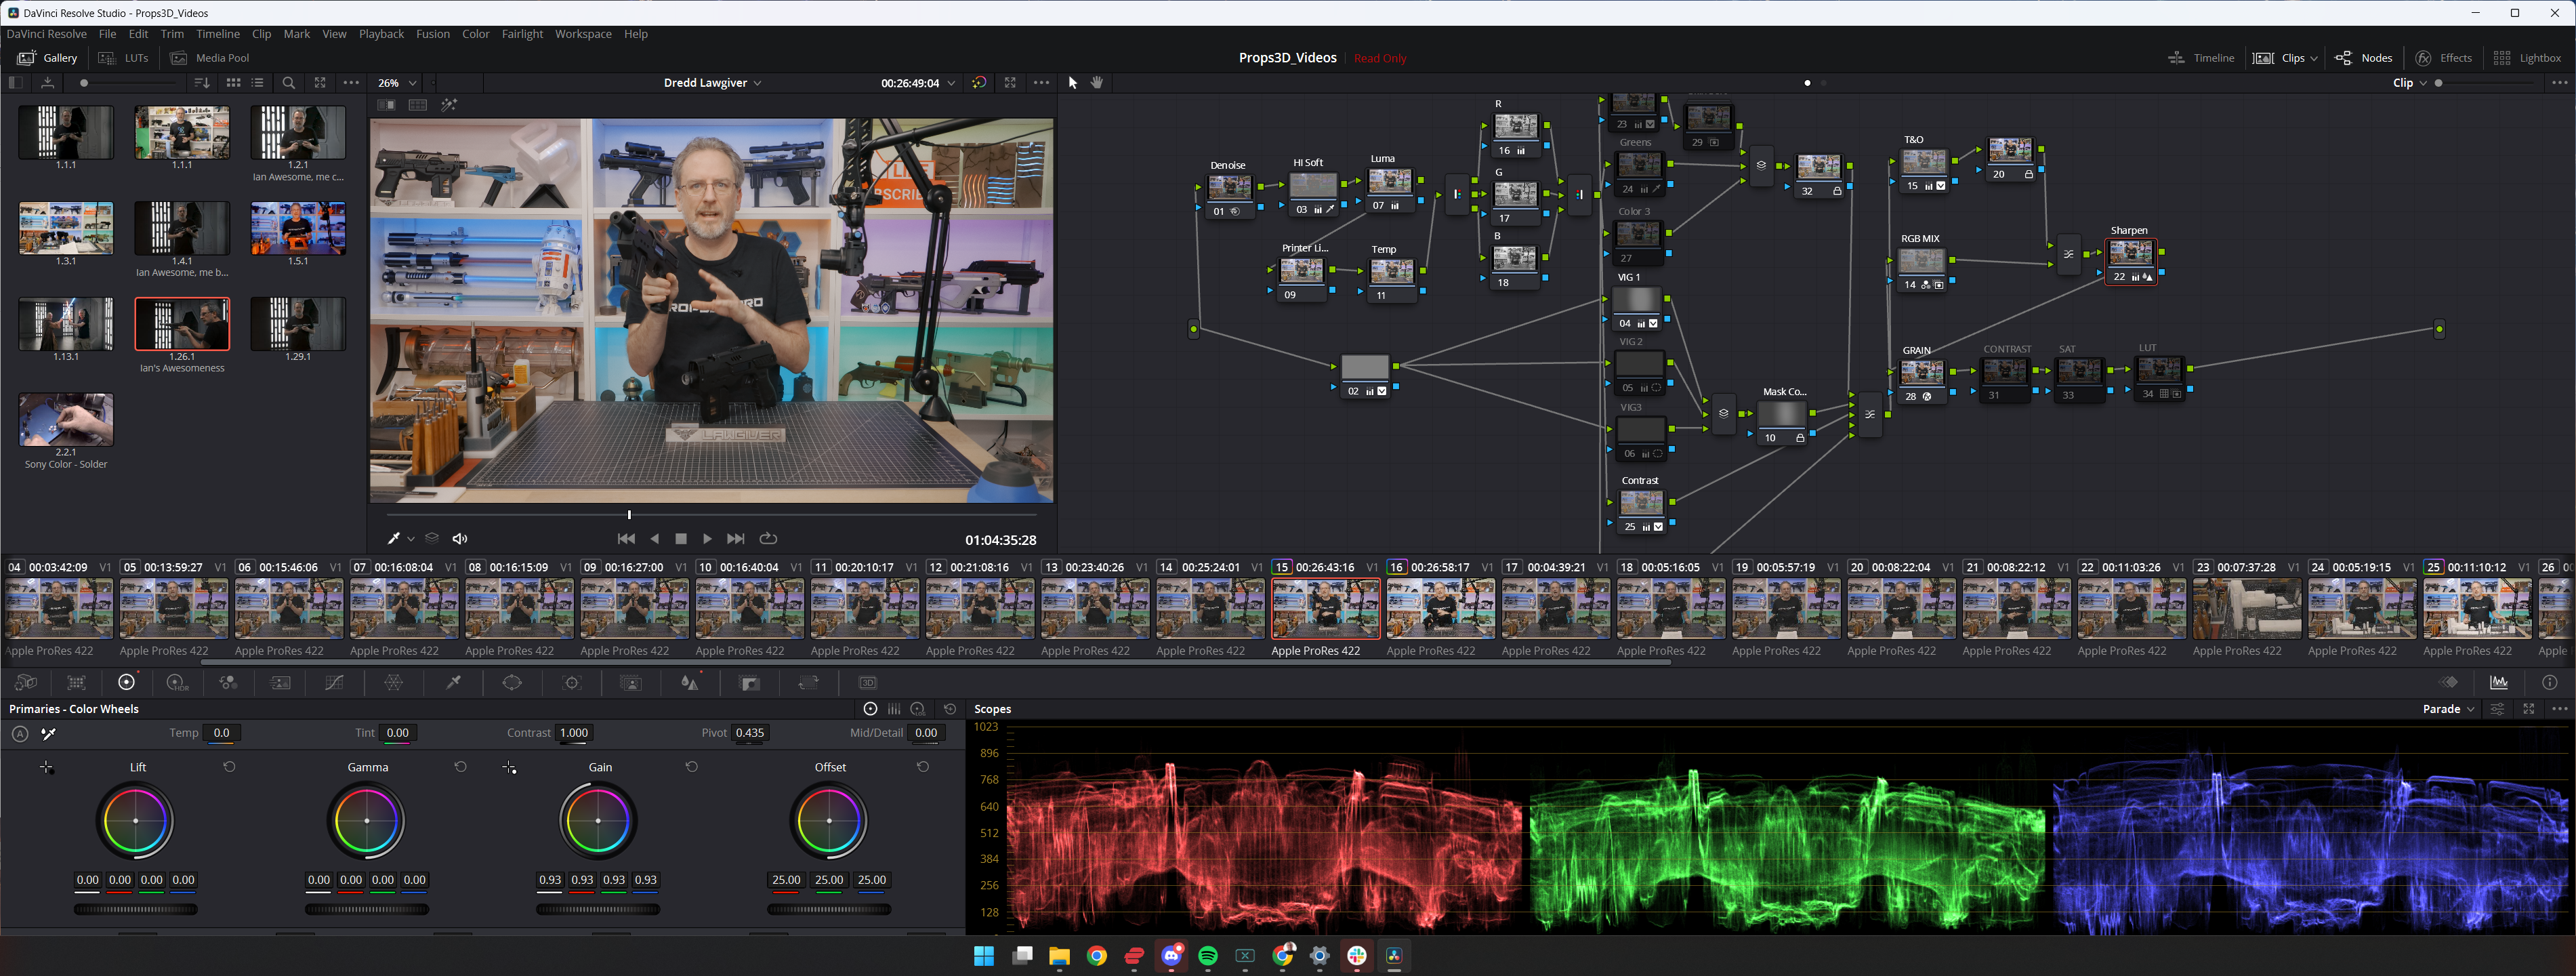The width and height of the screenshot is (2576, 976).
Task: Open the Fairlight menu
Action: tap(522, 34)
